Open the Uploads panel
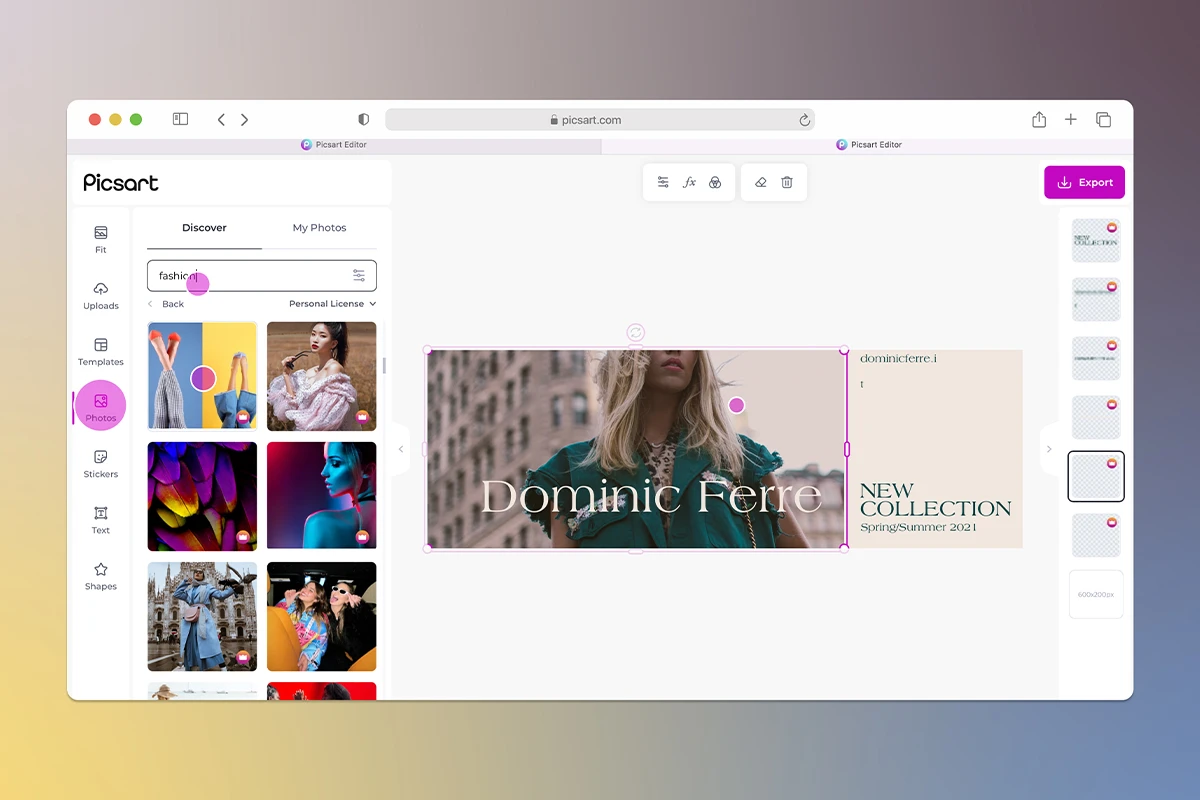Image resolution: width=1200 pixels, height=800 pixels. tap(100, 296)
